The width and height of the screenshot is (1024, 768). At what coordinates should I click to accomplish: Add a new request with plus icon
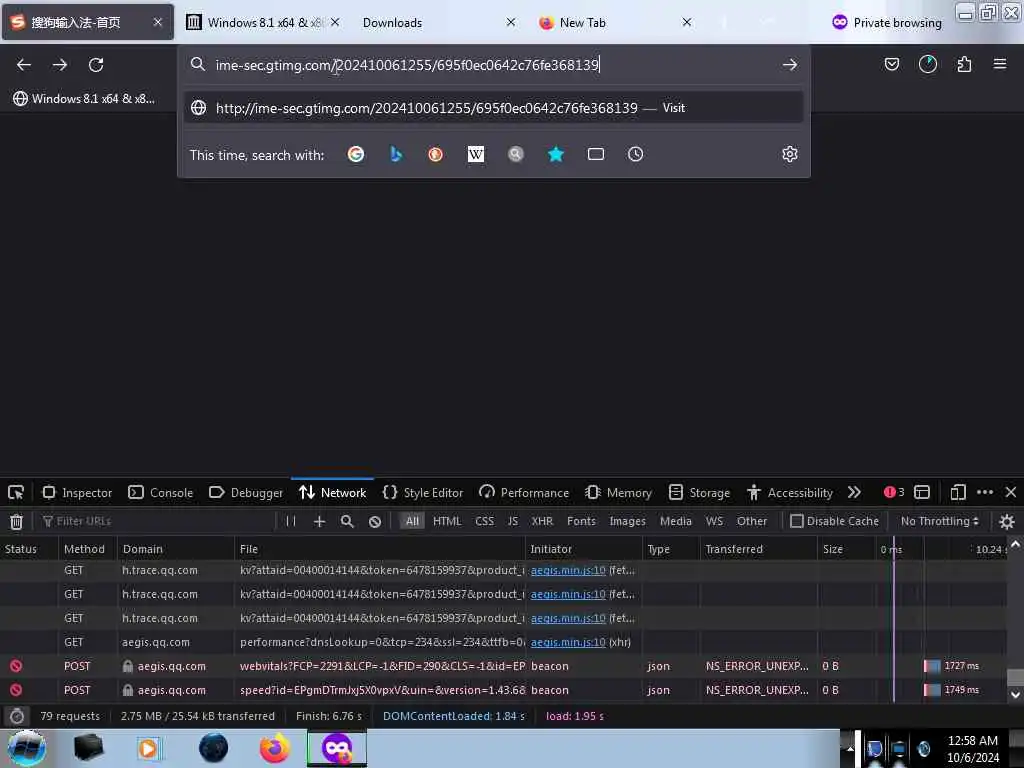point(319,521)
